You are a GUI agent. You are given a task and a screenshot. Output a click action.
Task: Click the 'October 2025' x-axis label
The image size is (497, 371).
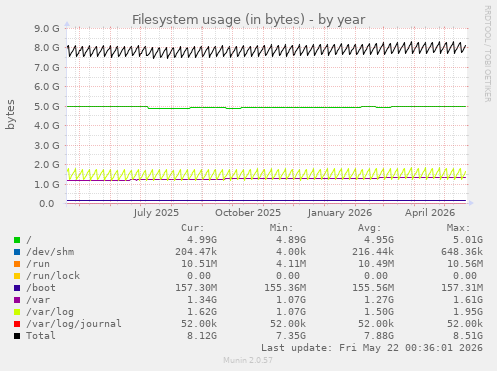(x=248, y=213)
